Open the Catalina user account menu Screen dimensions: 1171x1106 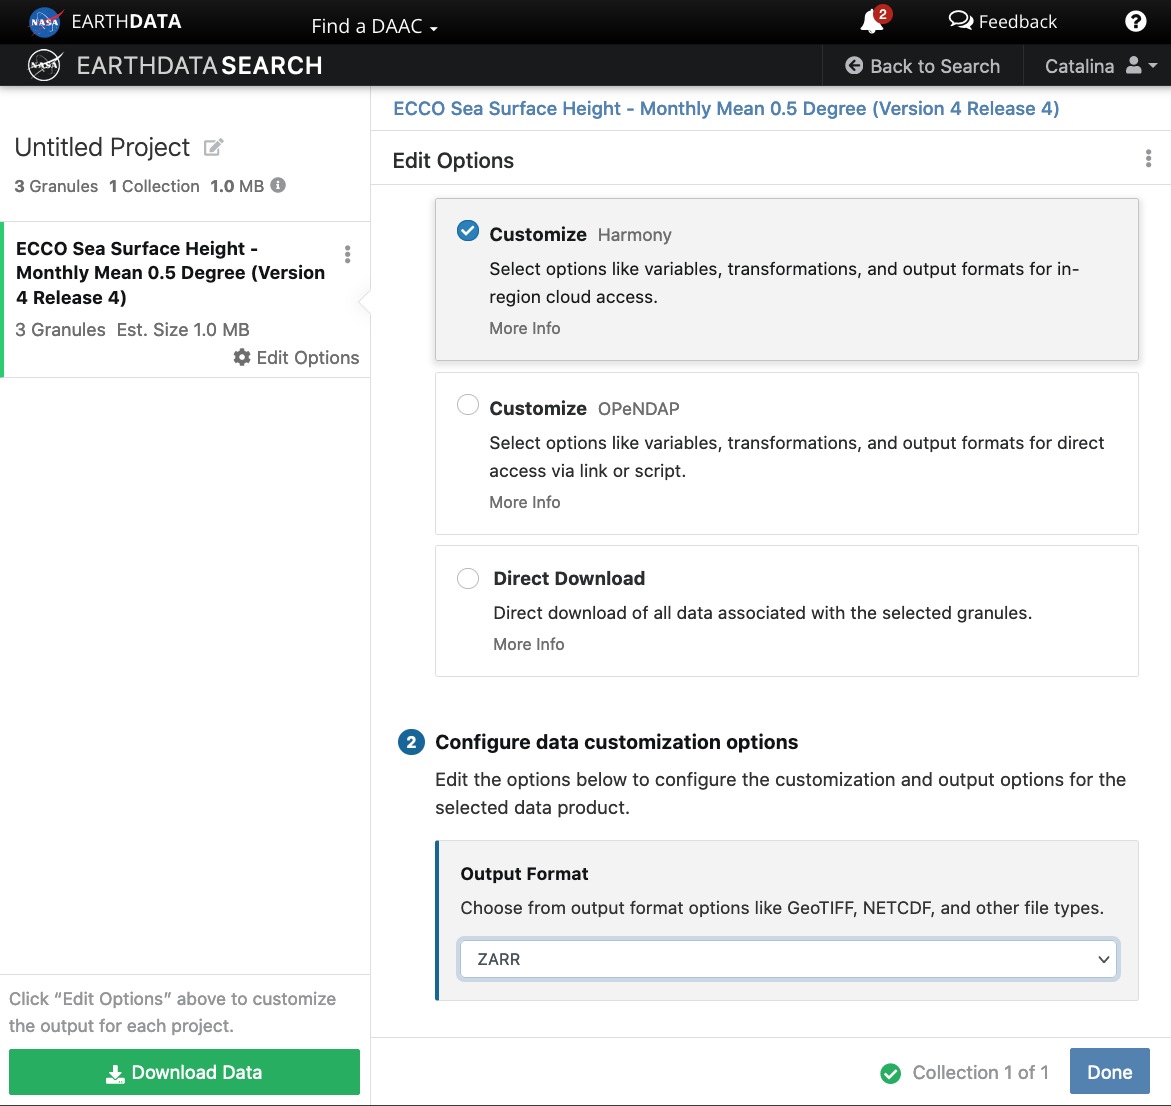click(1099, 66)
